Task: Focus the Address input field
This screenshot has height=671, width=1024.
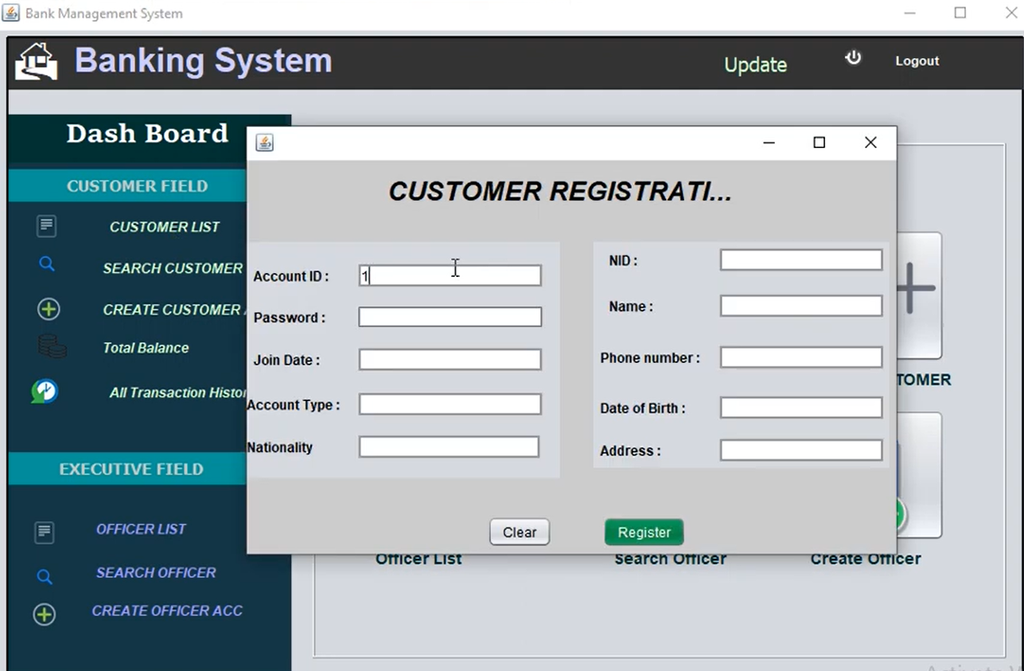Action: (x=801, y=450)
